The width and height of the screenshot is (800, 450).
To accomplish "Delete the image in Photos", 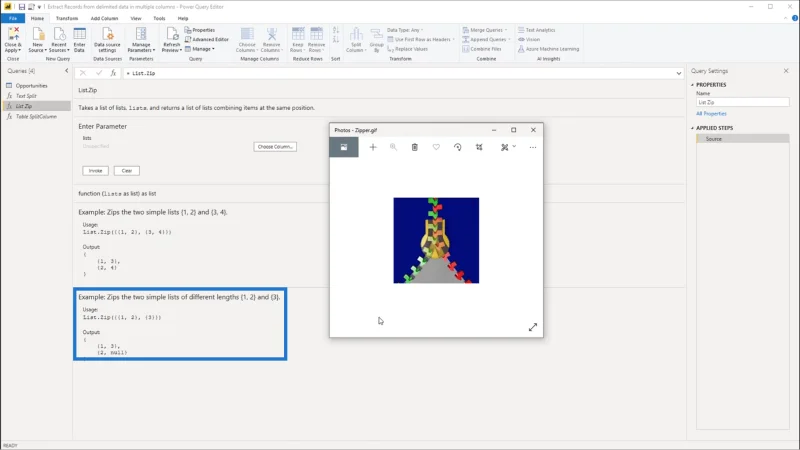I will click(415, 147).
